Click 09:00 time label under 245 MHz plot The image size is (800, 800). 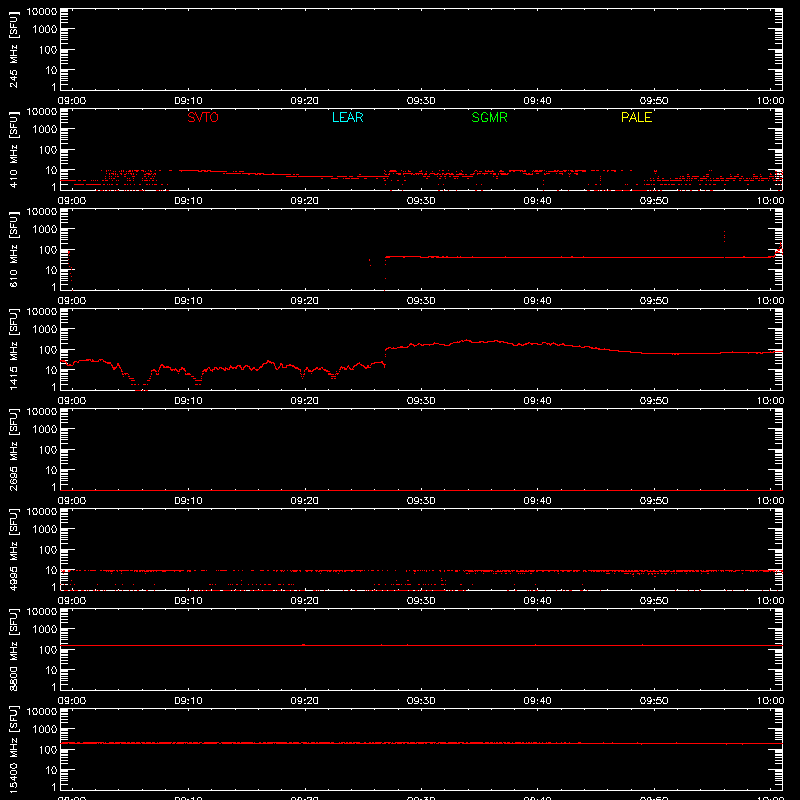tap(71, 101)
